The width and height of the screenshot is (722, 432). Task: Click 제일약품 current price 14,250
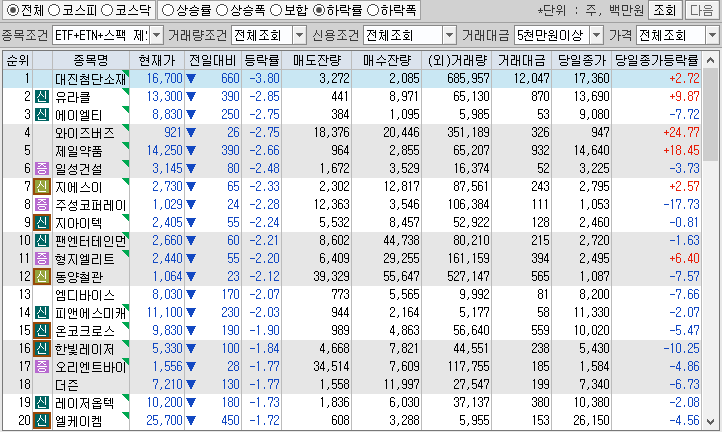click(x=164, y=151)
